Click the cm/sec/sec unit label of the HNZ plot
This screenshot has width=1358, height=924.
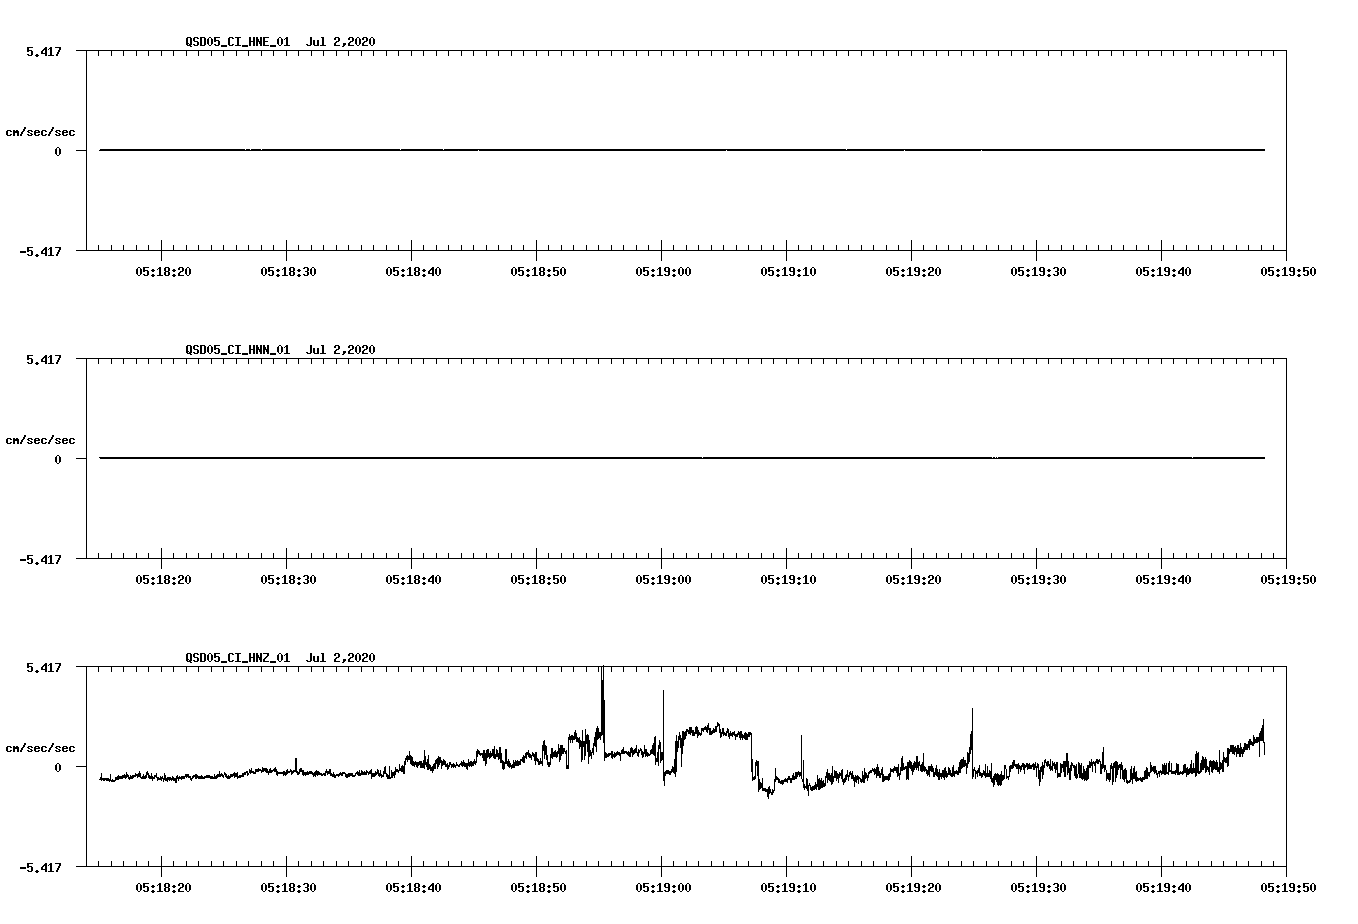pos(40,748)
